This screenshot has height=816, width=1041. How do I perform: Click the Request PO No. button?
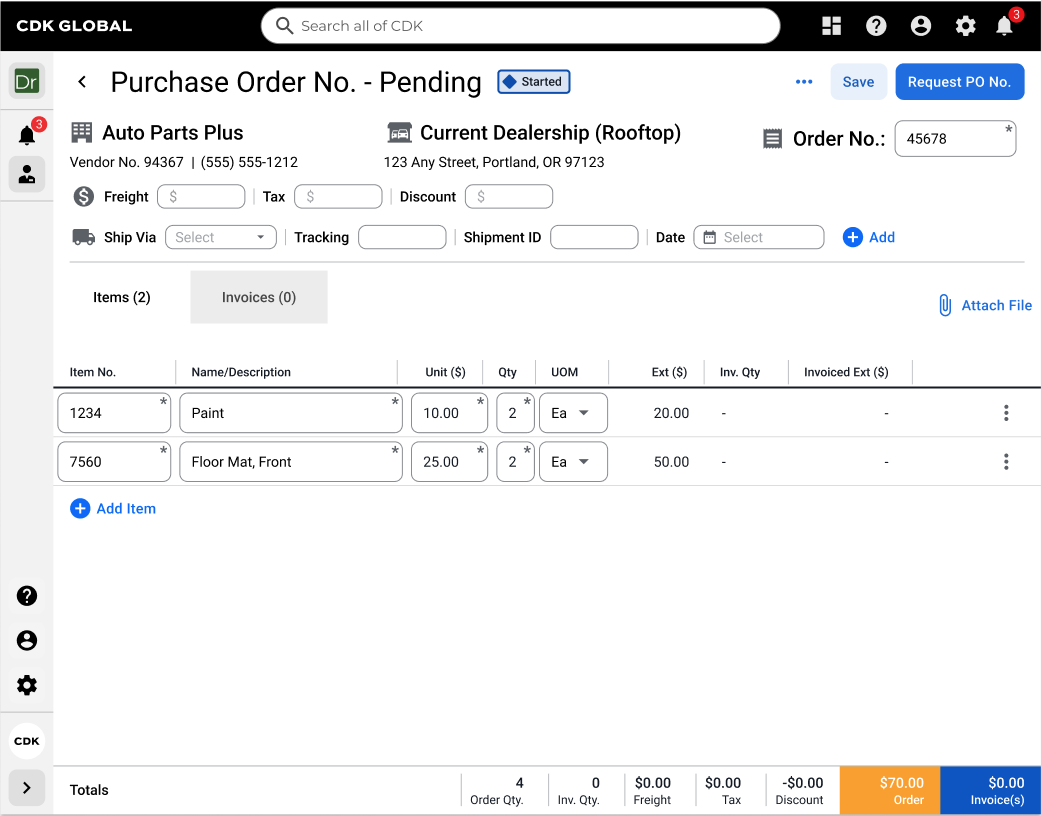(959, 81)
